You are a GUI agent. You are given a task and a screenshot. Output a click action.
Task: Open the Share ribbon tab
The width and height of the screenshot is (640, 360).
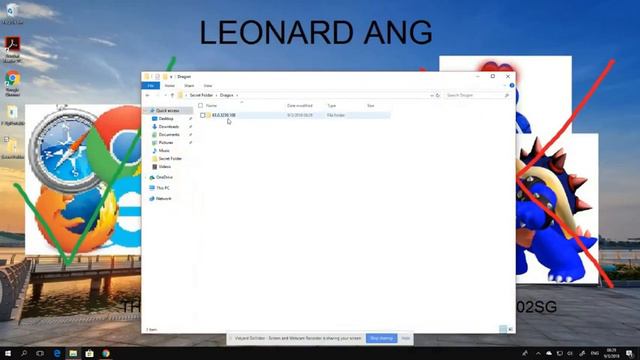click(x=189, y=86)
